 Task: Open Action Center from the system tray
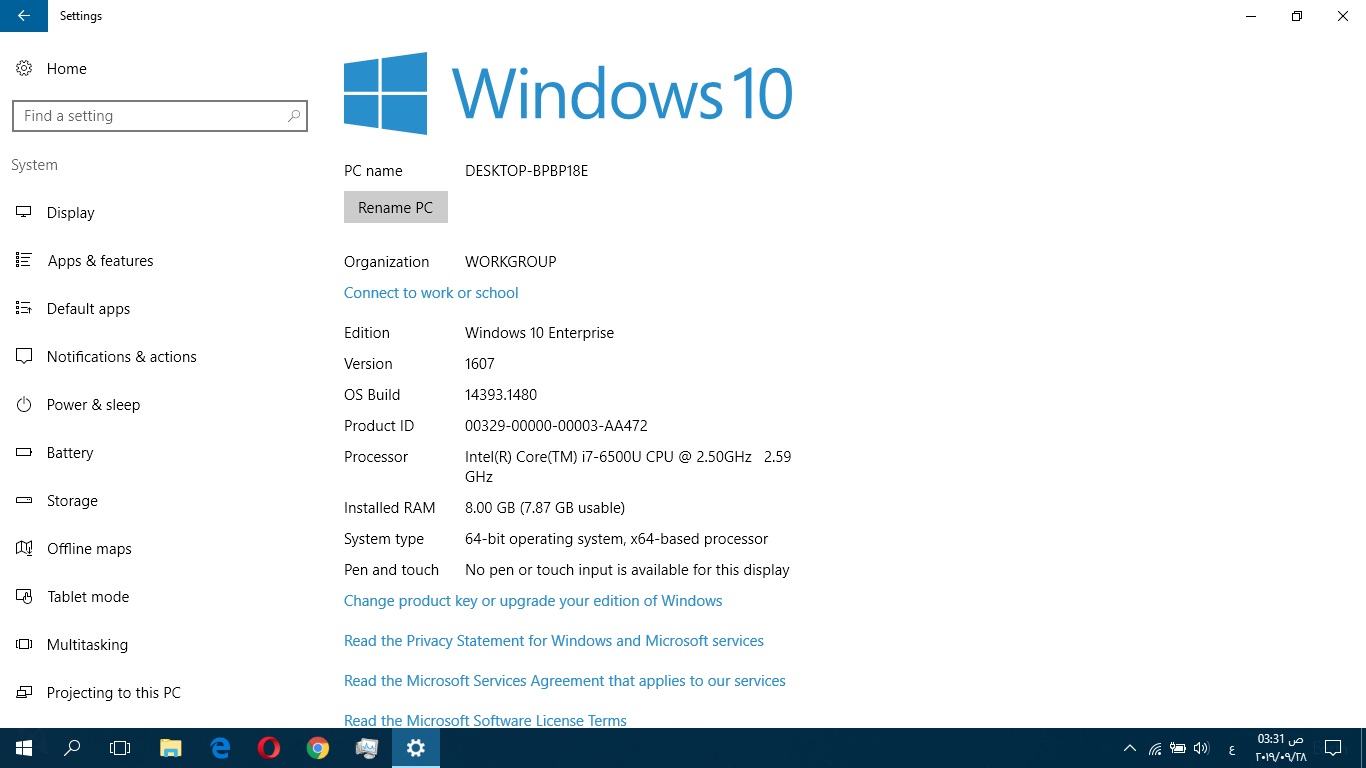click(1333, 747)
